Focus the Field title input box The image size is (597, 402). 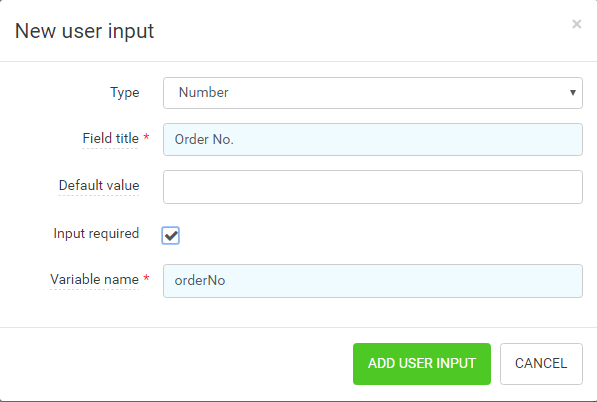click(x=373, y=139)
